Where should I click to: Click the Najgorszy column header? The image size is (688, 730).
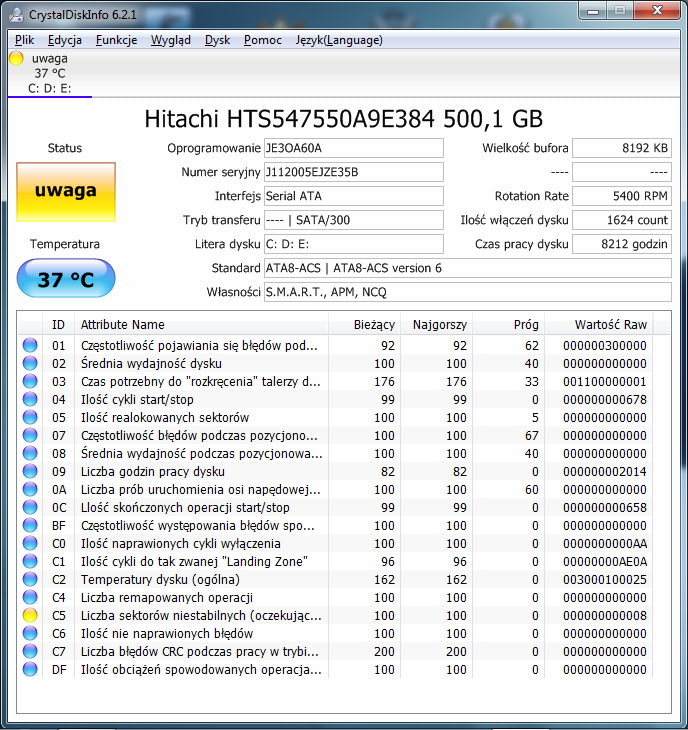pos(436,324)
